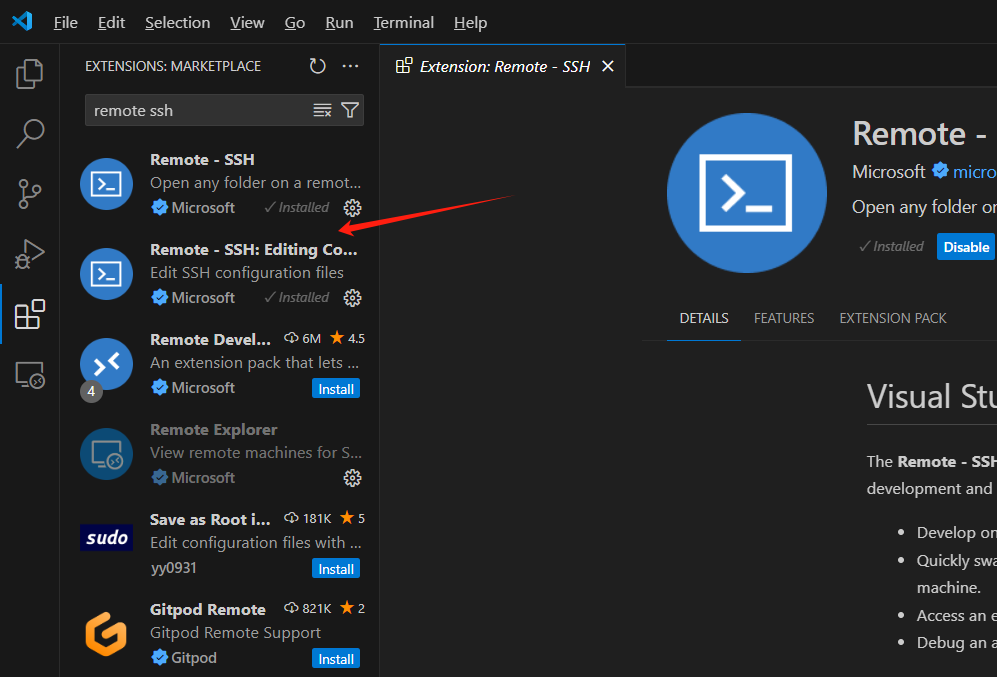Install the Gitpod Remote extension

pyautogui.click(x=335, y=659)
